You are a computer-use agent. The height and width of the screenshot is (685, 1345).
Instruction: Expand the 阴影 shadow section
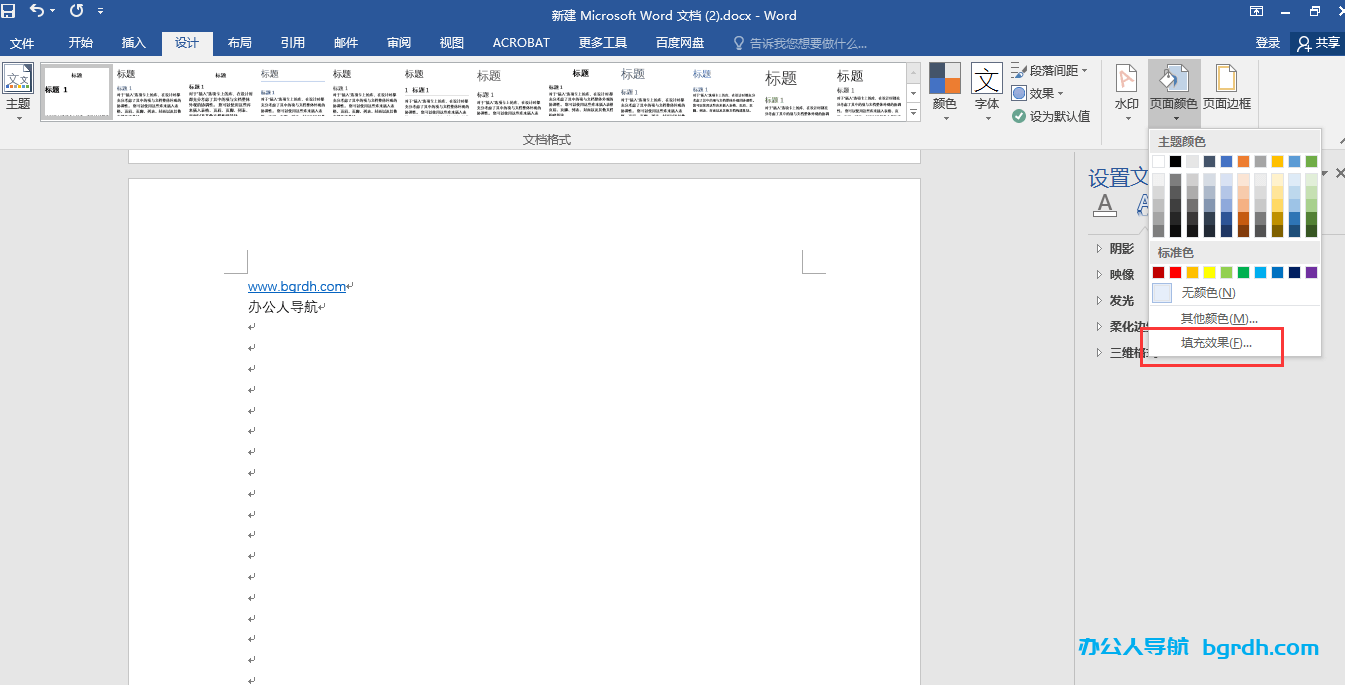(1121, 249)
